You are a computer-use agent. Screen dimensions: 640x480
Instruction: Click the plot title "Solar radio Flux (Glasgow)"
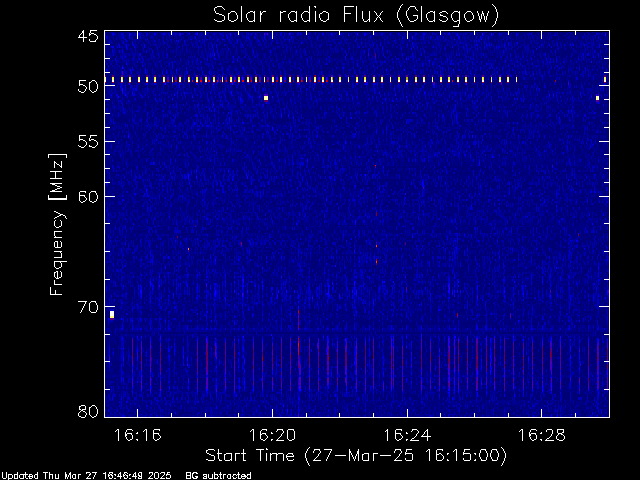coord(356,16)
